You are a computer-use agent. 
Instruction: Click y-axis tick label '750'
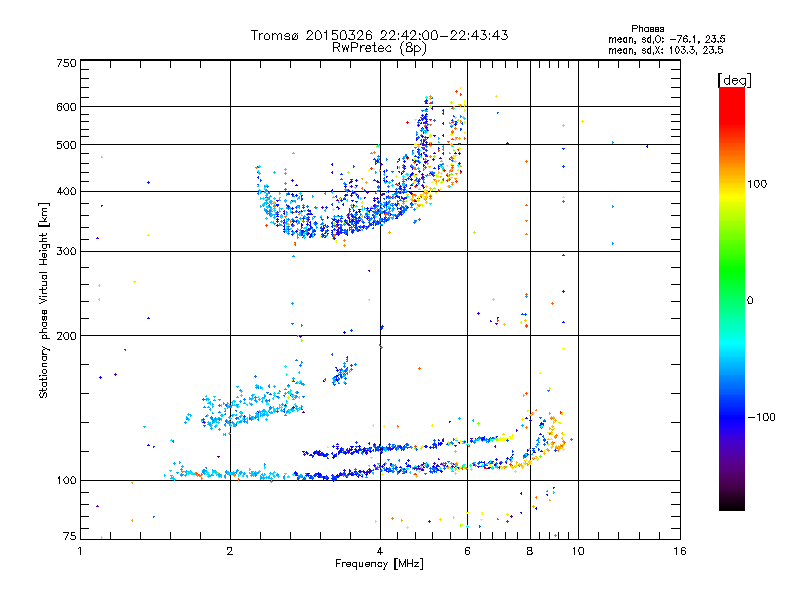click(x=66, y=63)
